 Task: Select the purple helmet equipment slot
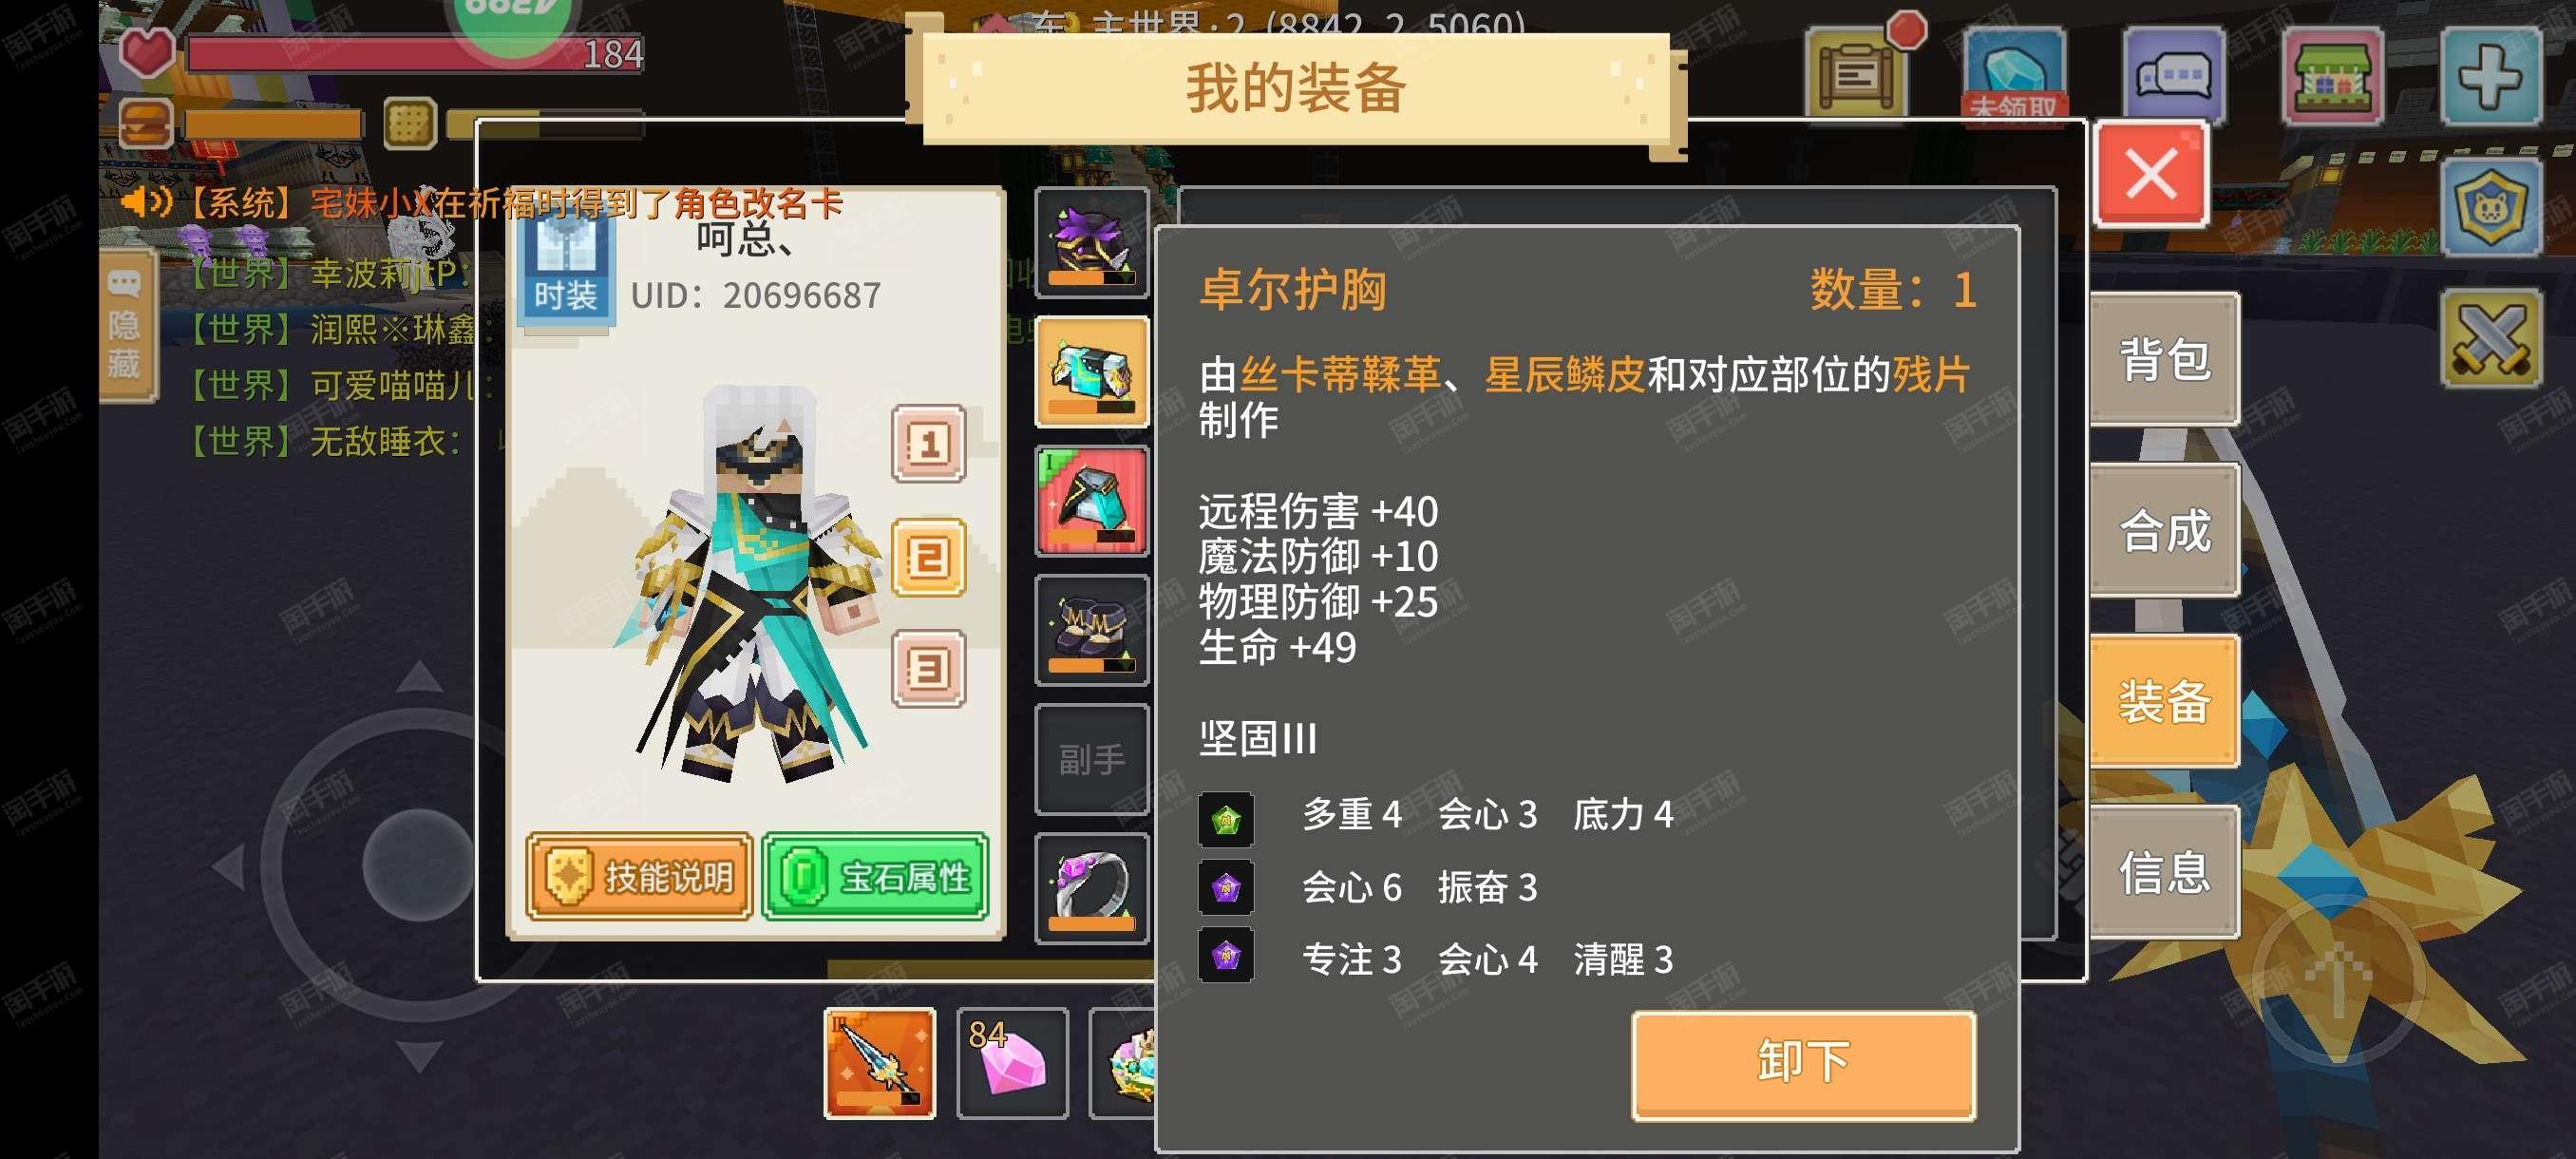[x=1091, y=243]
